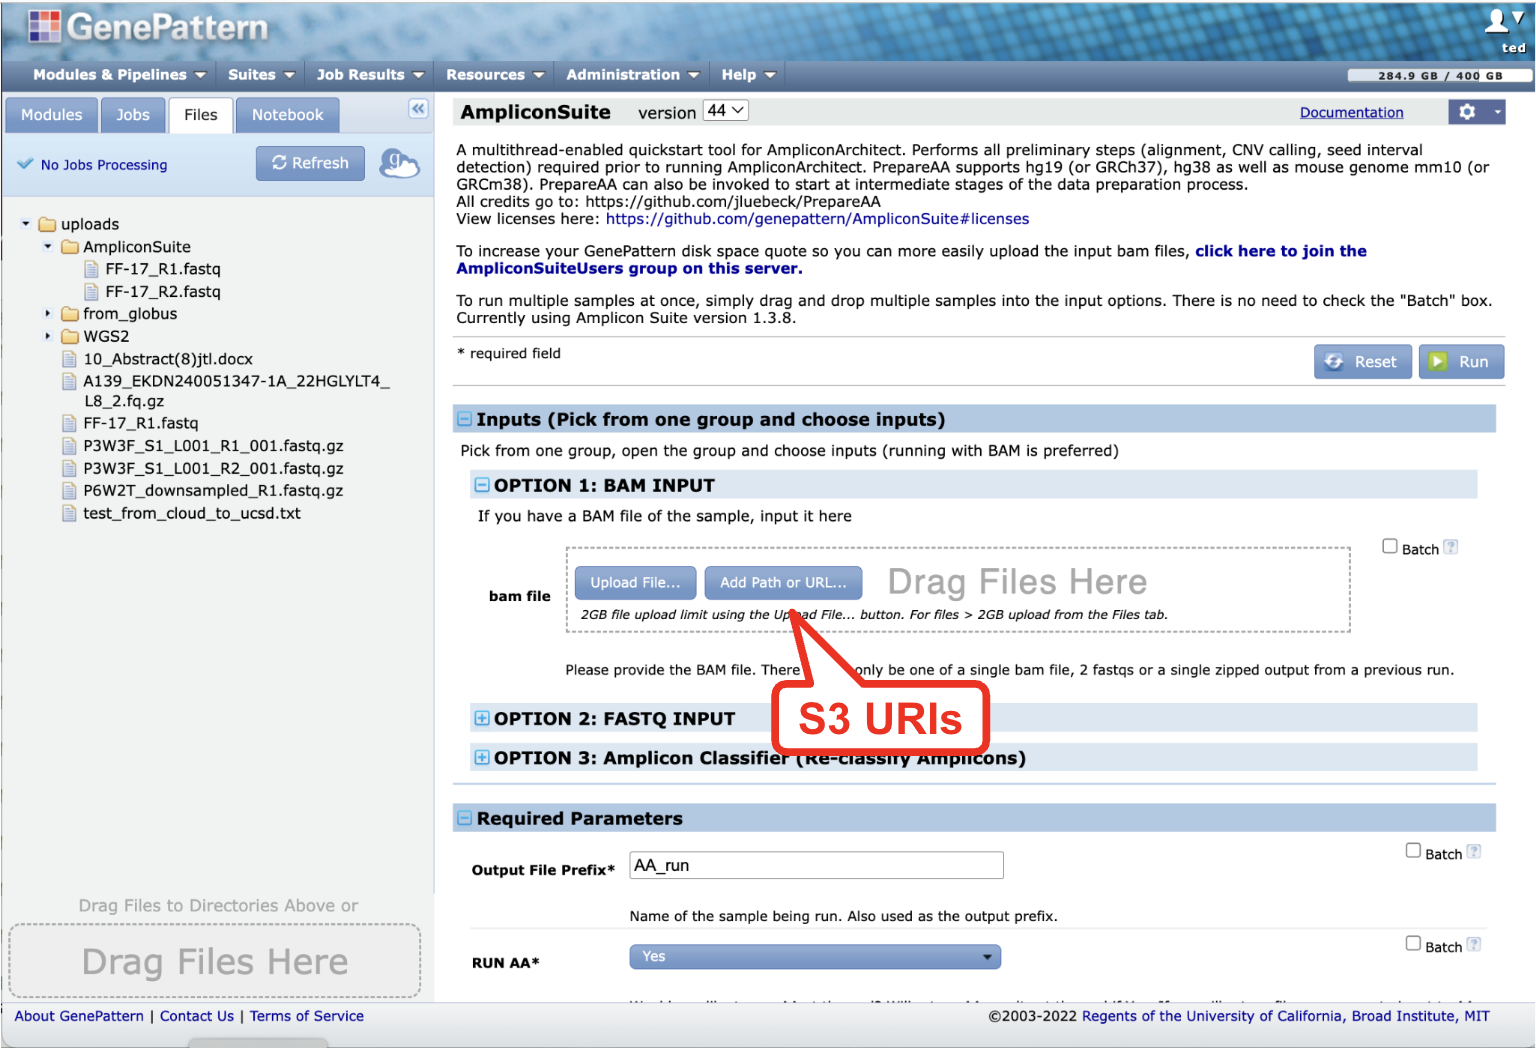Screen dimensions: 1536x1048
Task: Click the file icon of P6W2T_downsampled_R1.fastq.gz
Action: [69, 490]
